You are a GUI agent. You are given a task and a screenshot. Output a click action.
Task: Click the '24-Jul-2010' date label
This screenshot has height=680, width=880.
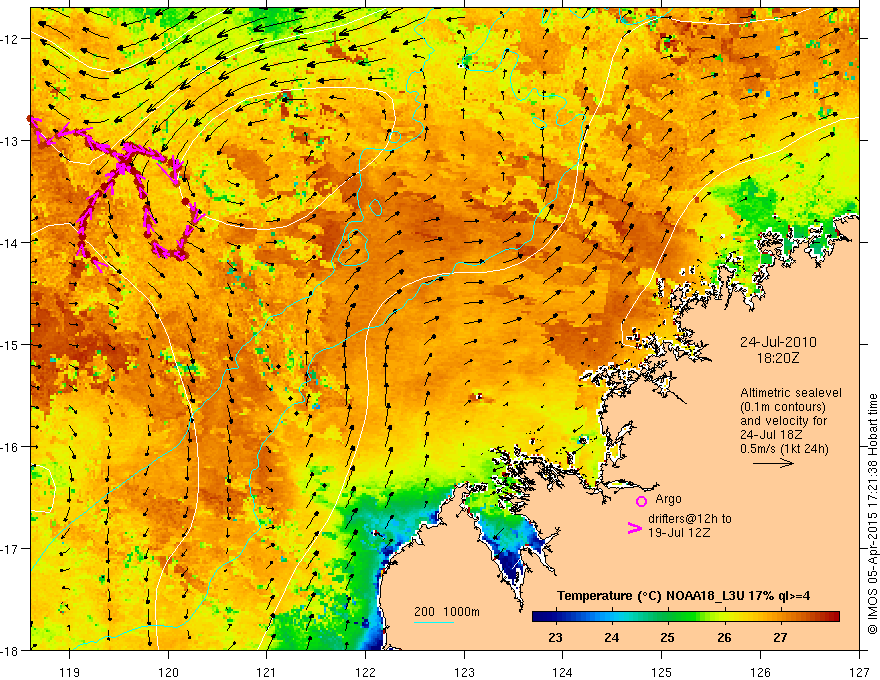point(778,342)
